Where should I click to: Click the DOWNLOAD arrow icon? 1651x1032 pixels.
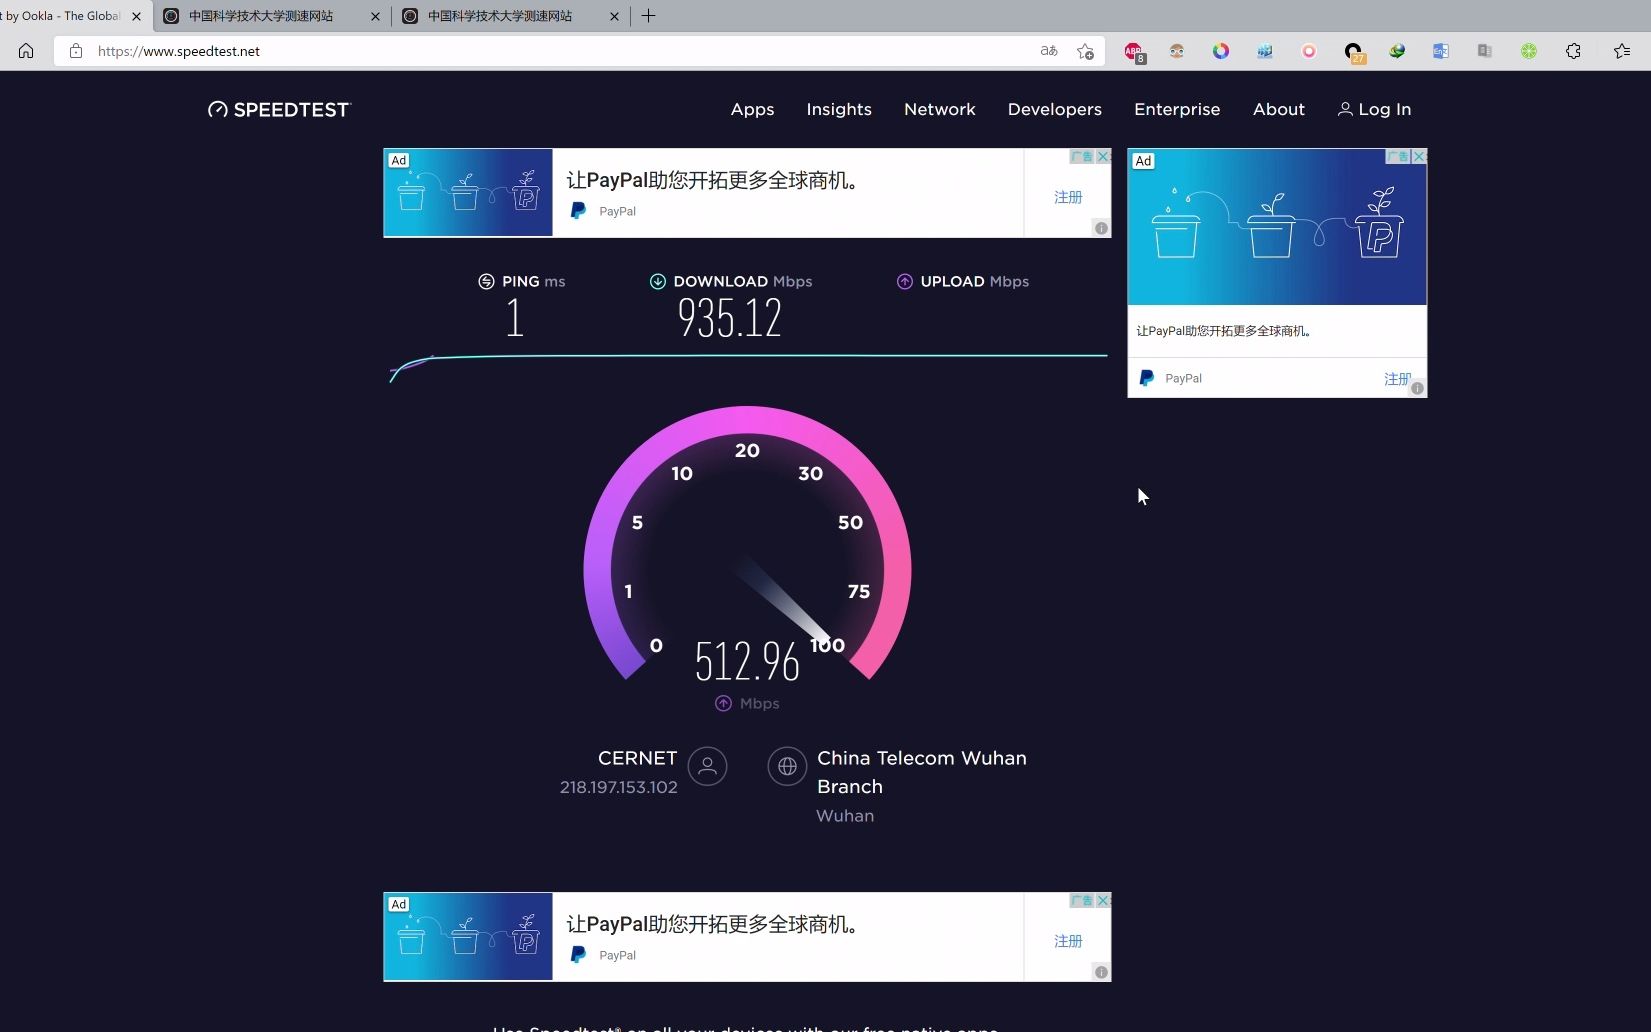(657, 281)
